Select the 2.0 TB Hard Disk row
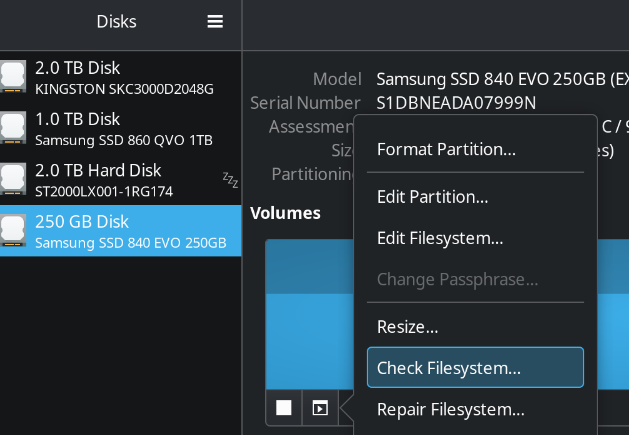The image size is (629, 435). click(120, 179)
